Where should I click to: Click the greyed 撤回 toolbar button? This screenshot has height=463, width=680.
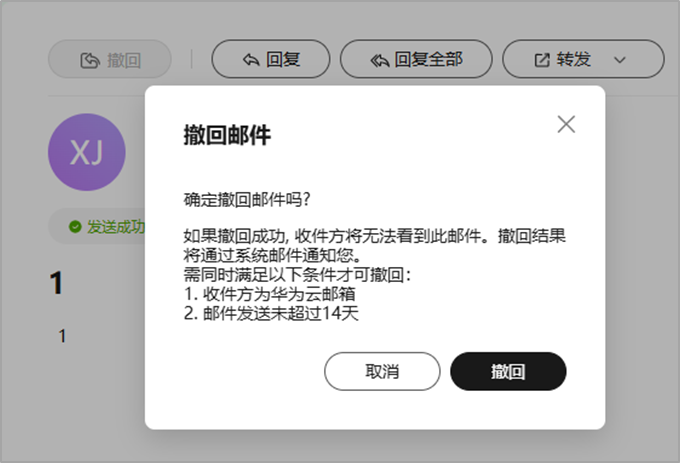click(x=110, y=59)
